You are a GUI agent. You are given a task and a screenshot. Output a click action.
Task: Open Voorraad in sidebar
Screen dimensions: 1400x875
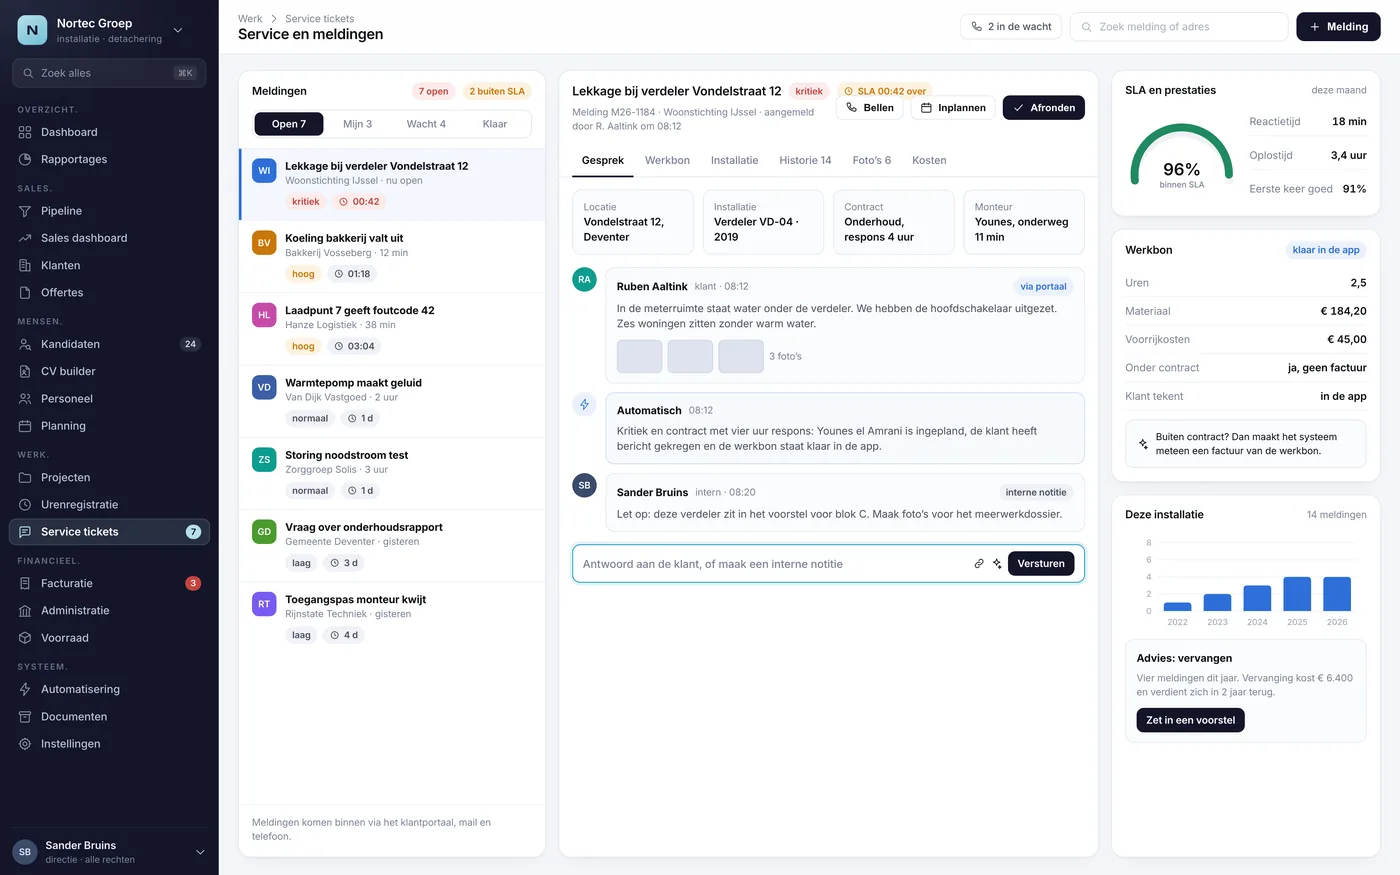click(109, 638)
